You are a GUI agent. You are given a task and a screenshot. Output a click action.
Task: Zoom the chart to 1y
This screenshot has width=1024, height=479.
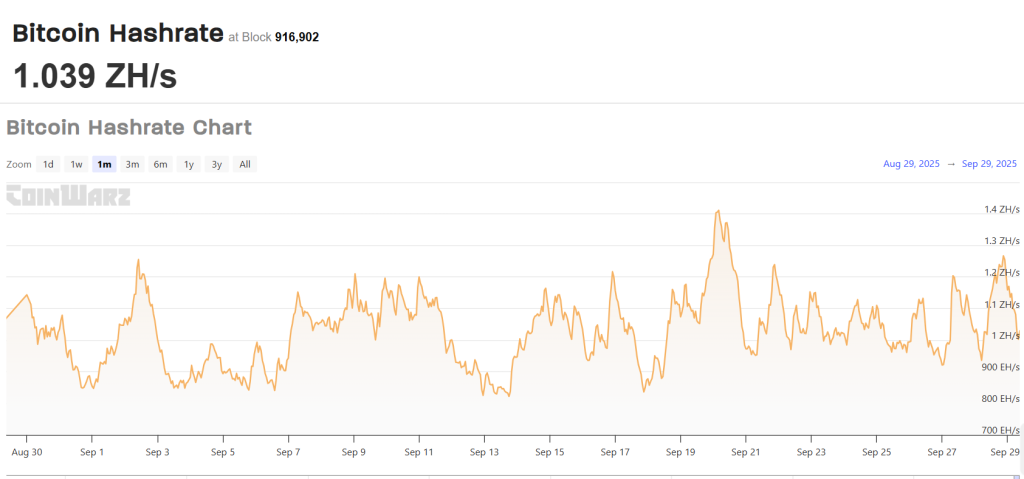188,164
